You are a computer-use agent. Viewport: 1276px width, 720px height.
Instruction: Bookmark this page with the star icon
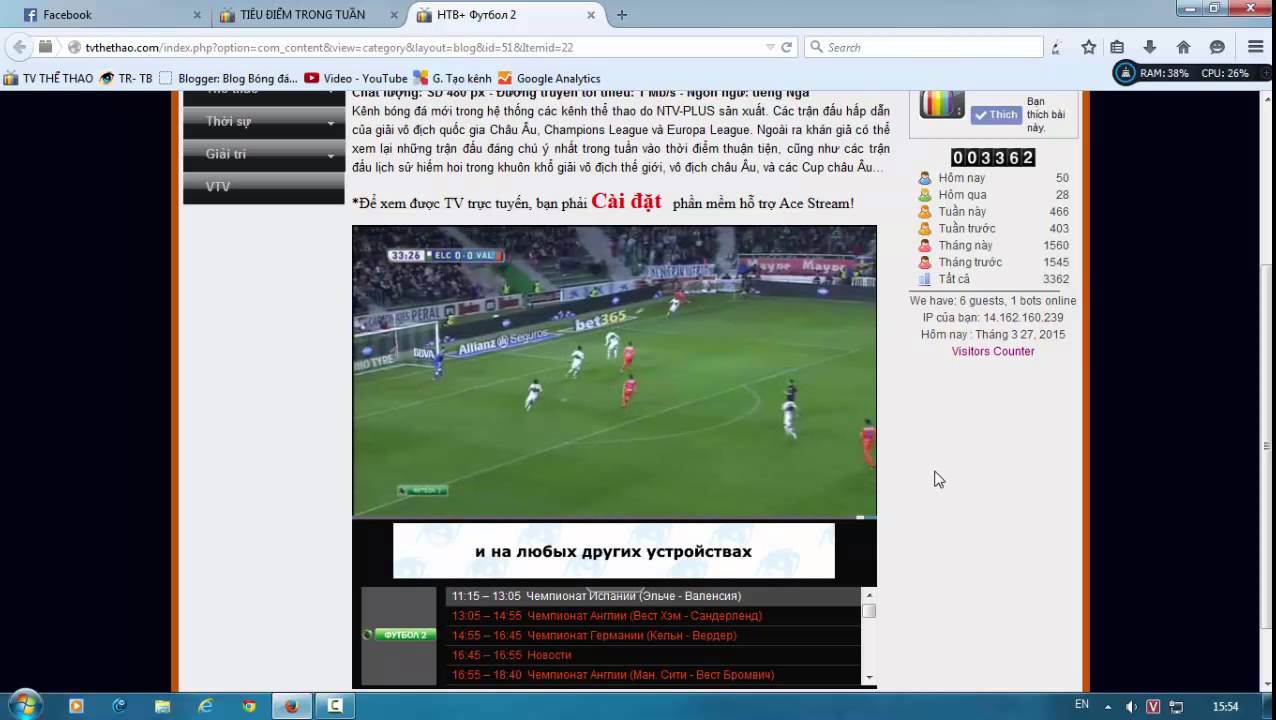pos(1089,47)
